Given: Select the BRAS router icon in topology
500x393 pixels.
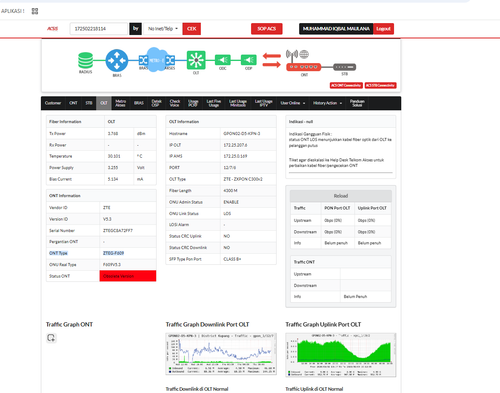Looking at the screenshot, I should point(117,60).
